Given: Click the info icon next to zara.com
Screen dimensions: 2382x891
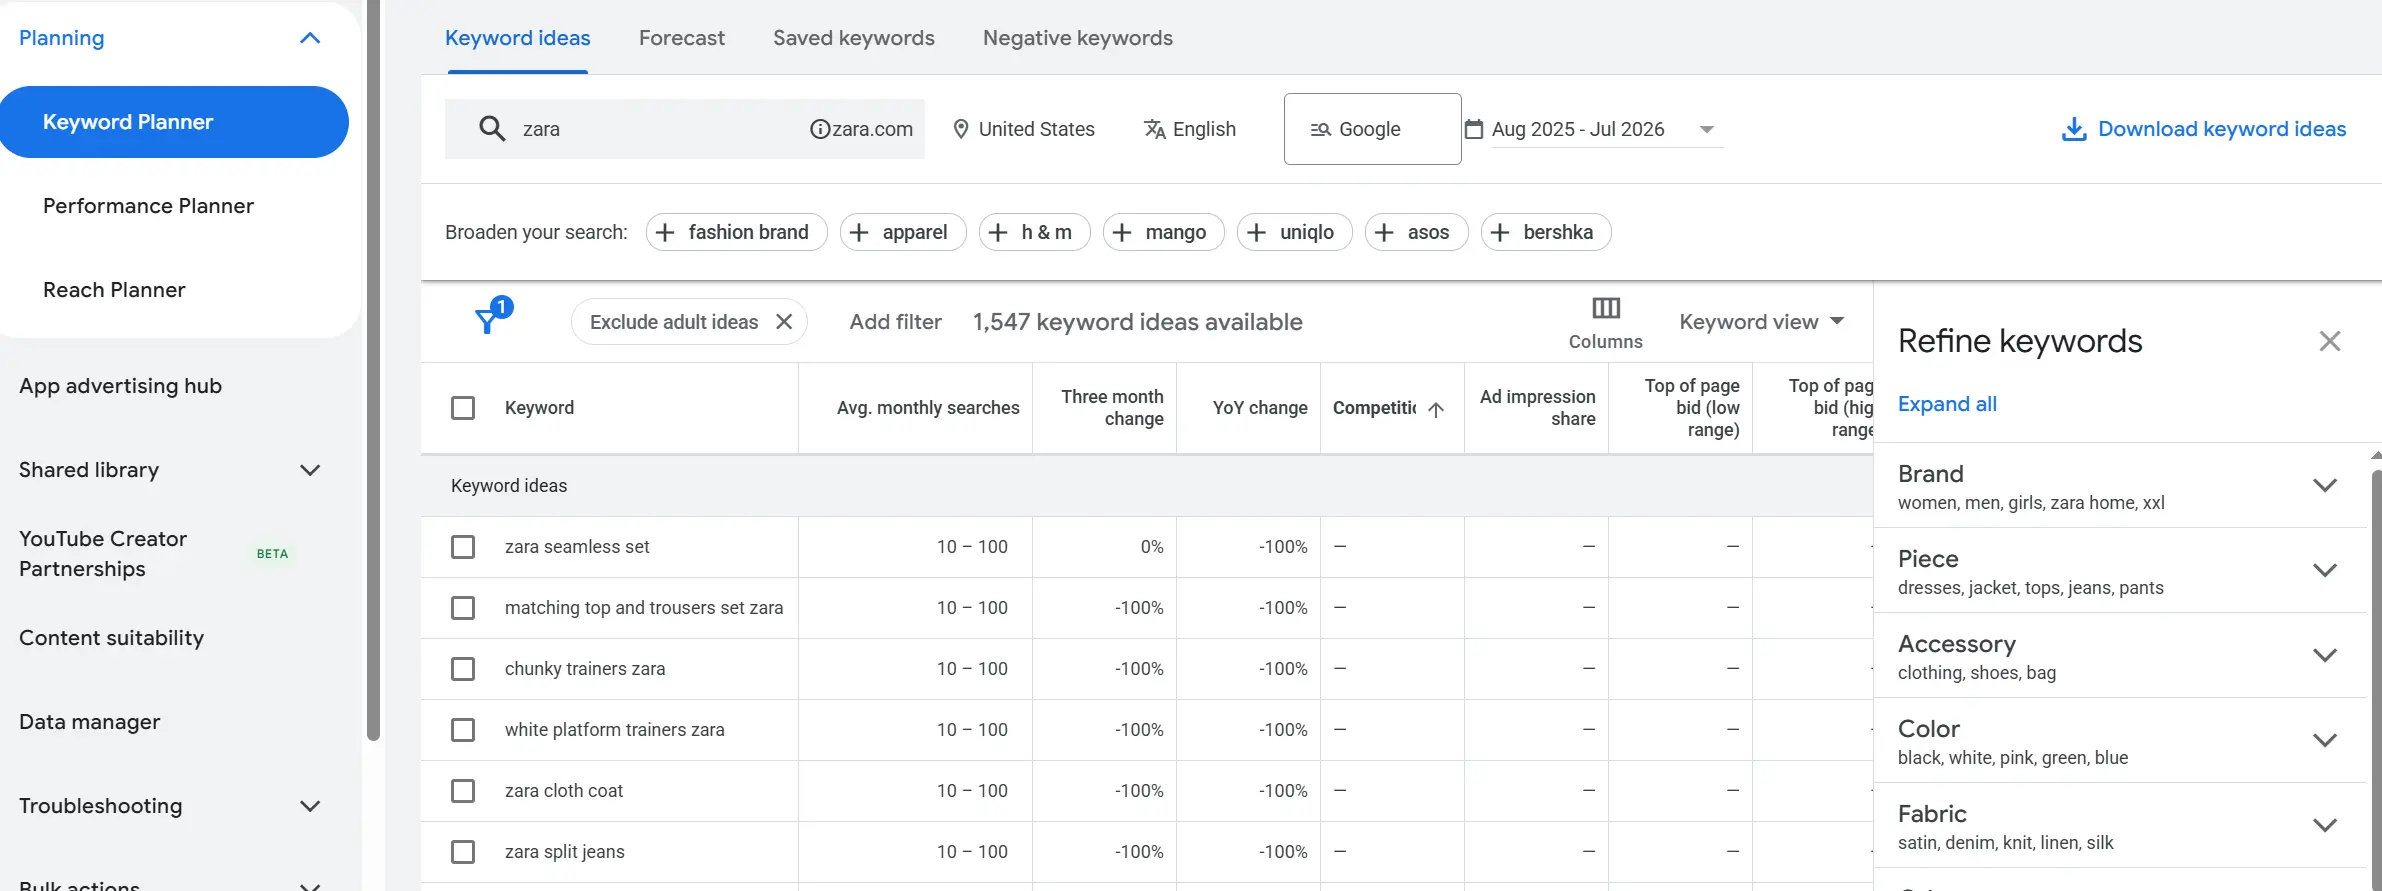Looking at the screenshot, I should pos(819,129).
